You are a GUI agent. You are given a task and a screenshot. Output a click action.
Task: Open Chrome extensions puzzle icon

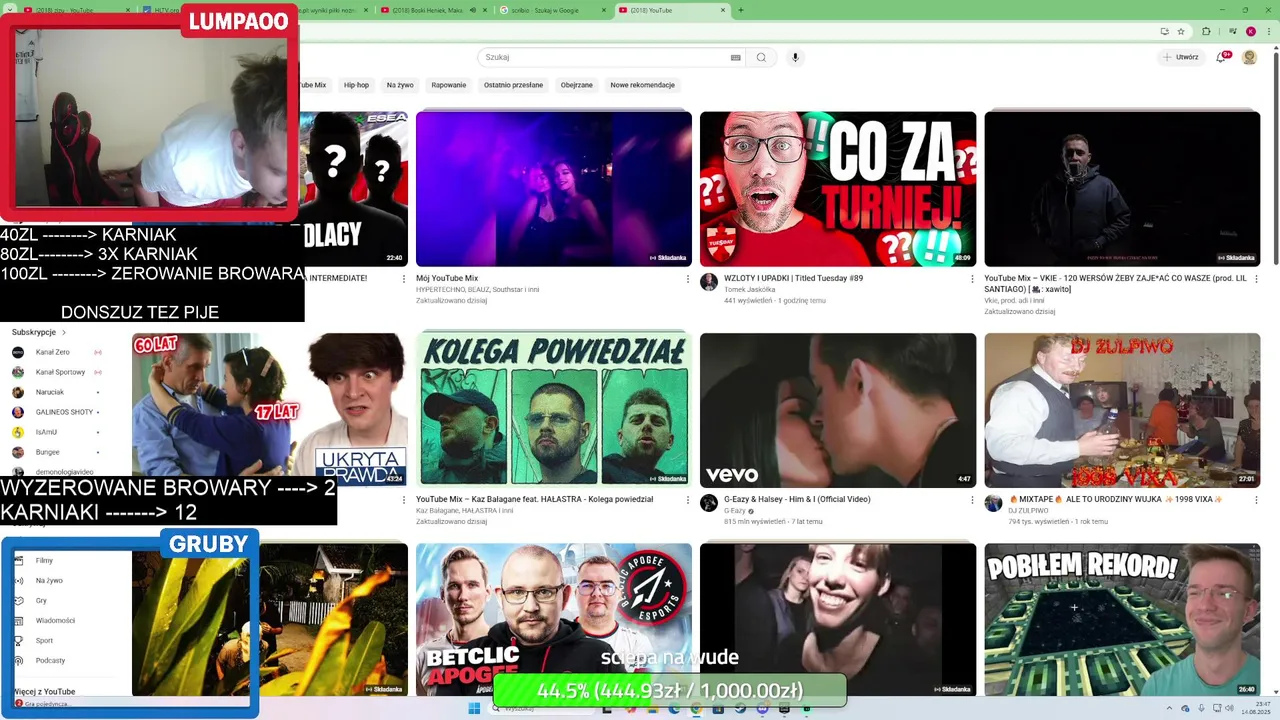[x=1206, y=31]
